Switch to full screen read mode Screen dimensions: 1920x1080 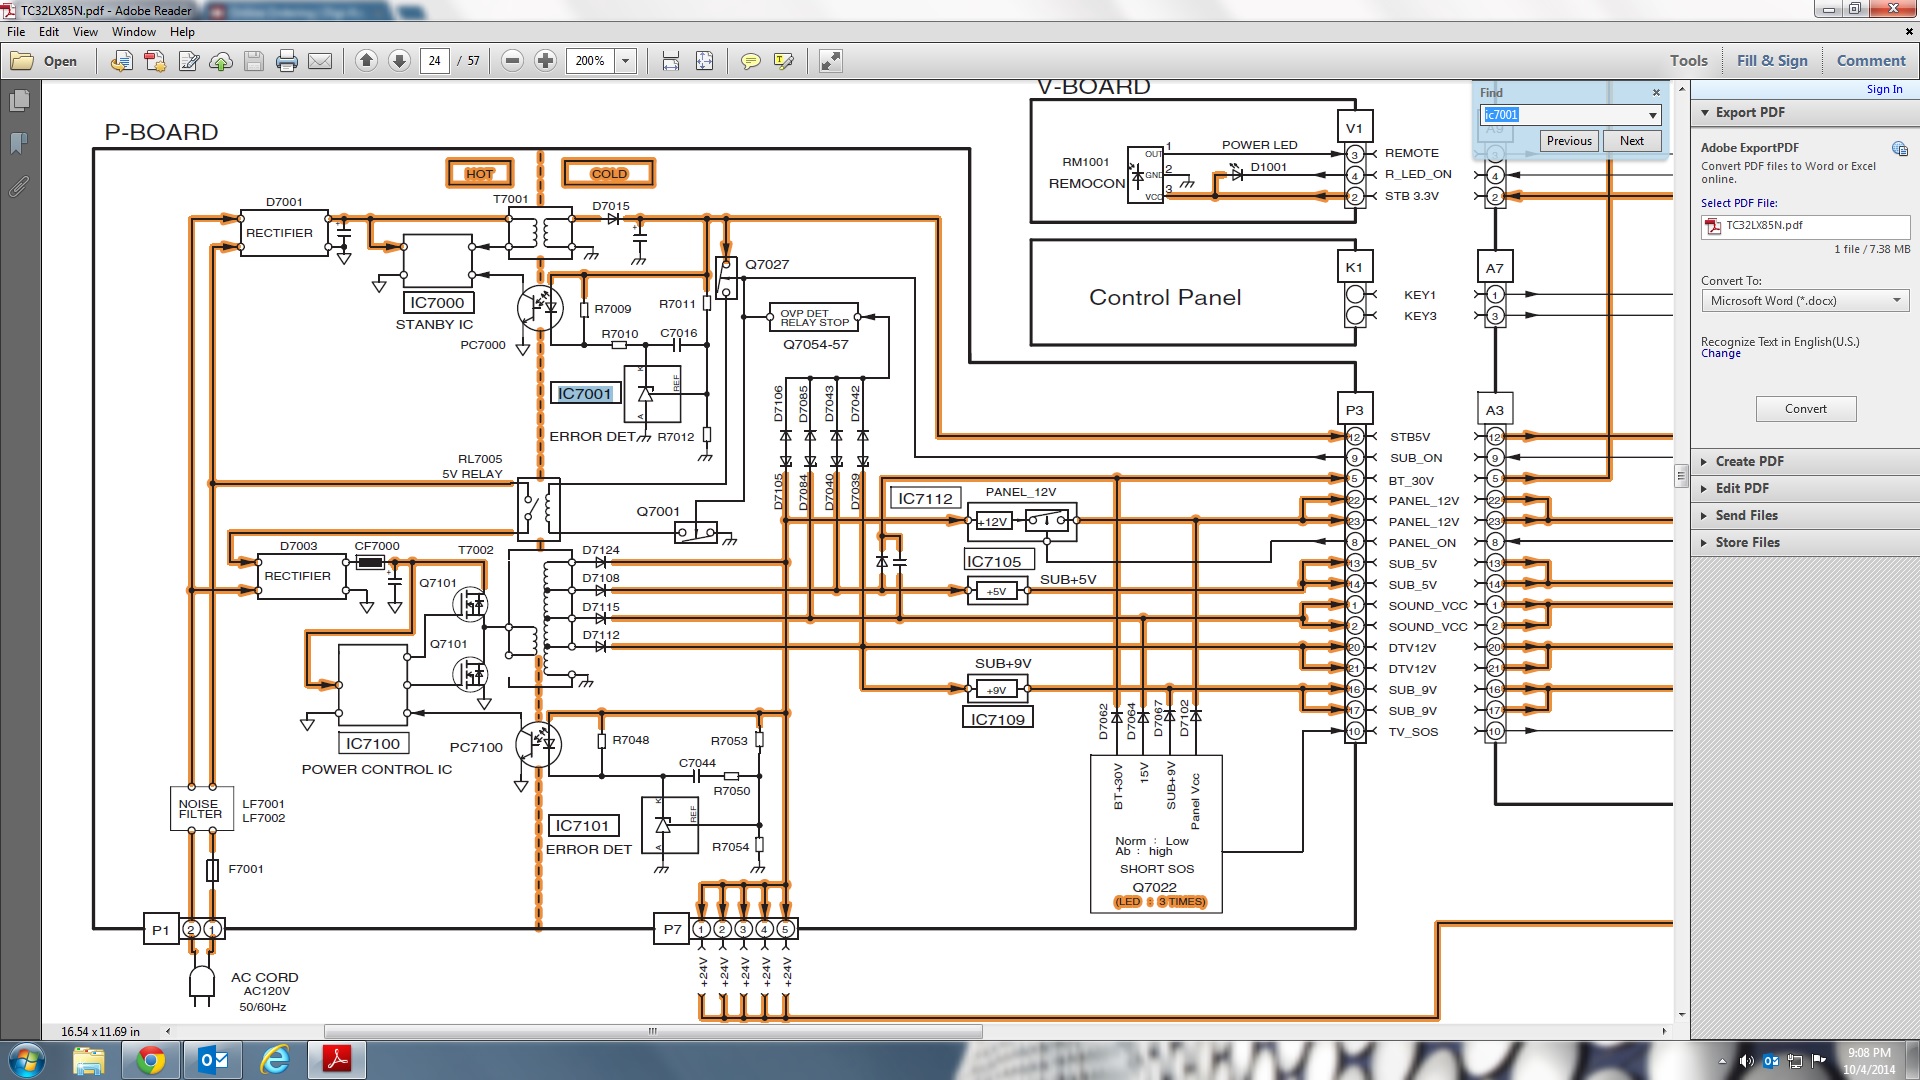click(830, 61)
